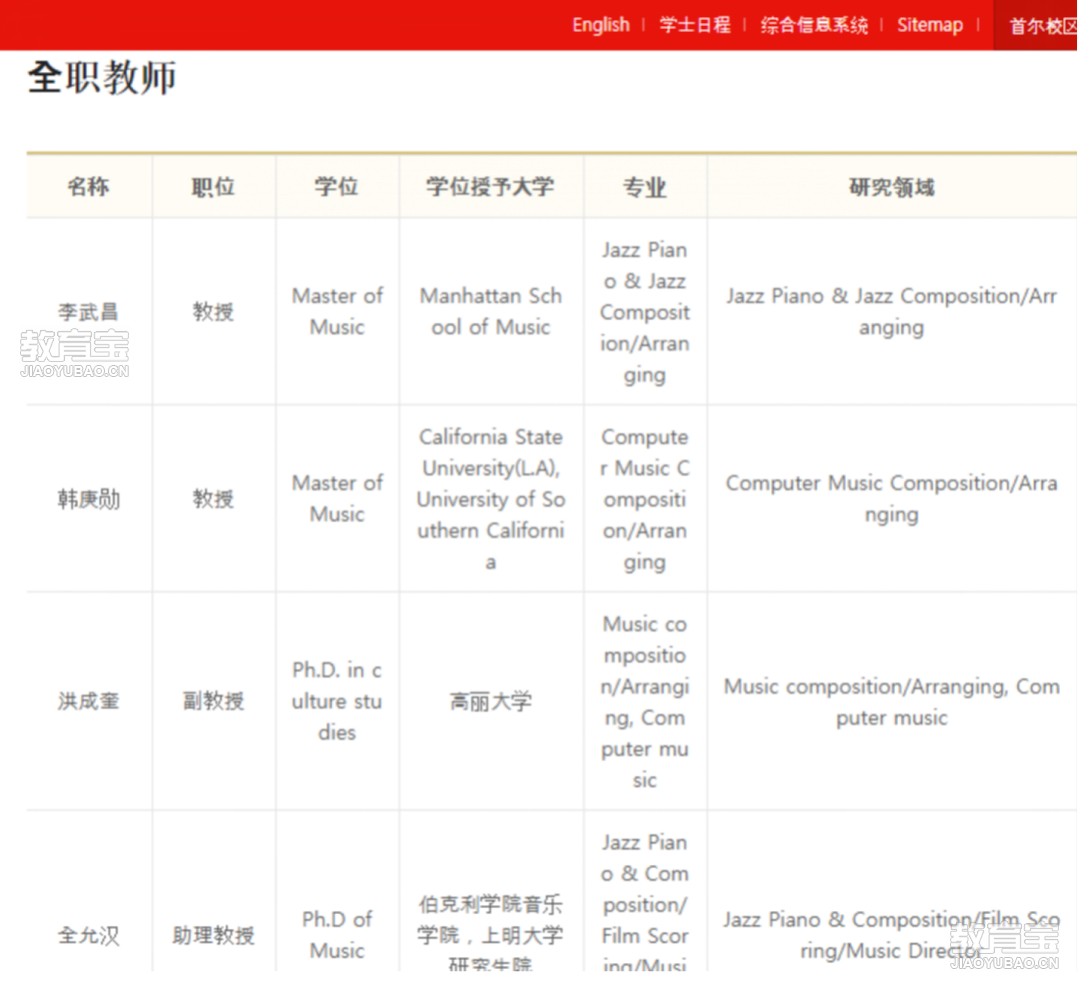Select the name 全允汉

pyautogui.click(x=89, y=936)
